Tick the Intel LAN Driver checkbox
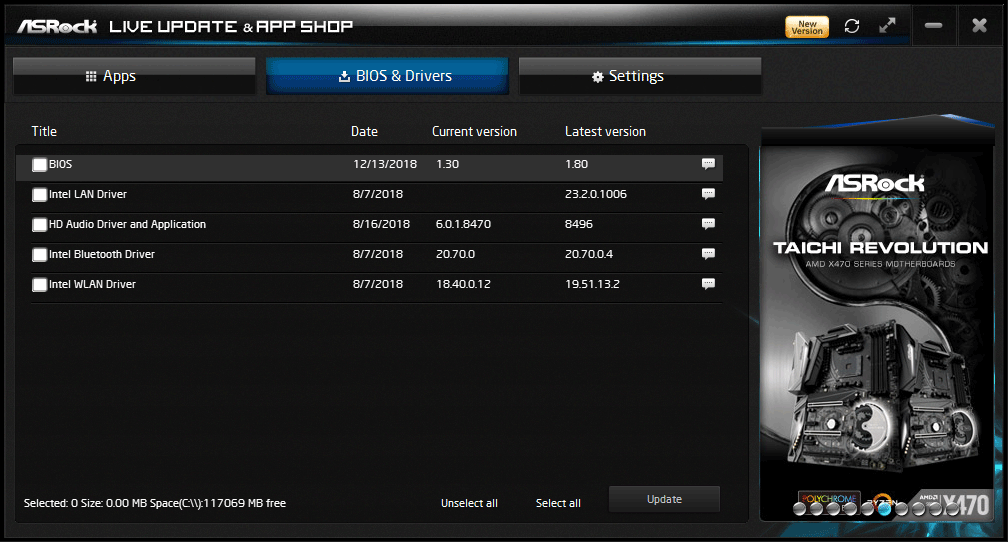Image resolution: width=1008 pixels, height=542 pixels. tap(40, 194)
